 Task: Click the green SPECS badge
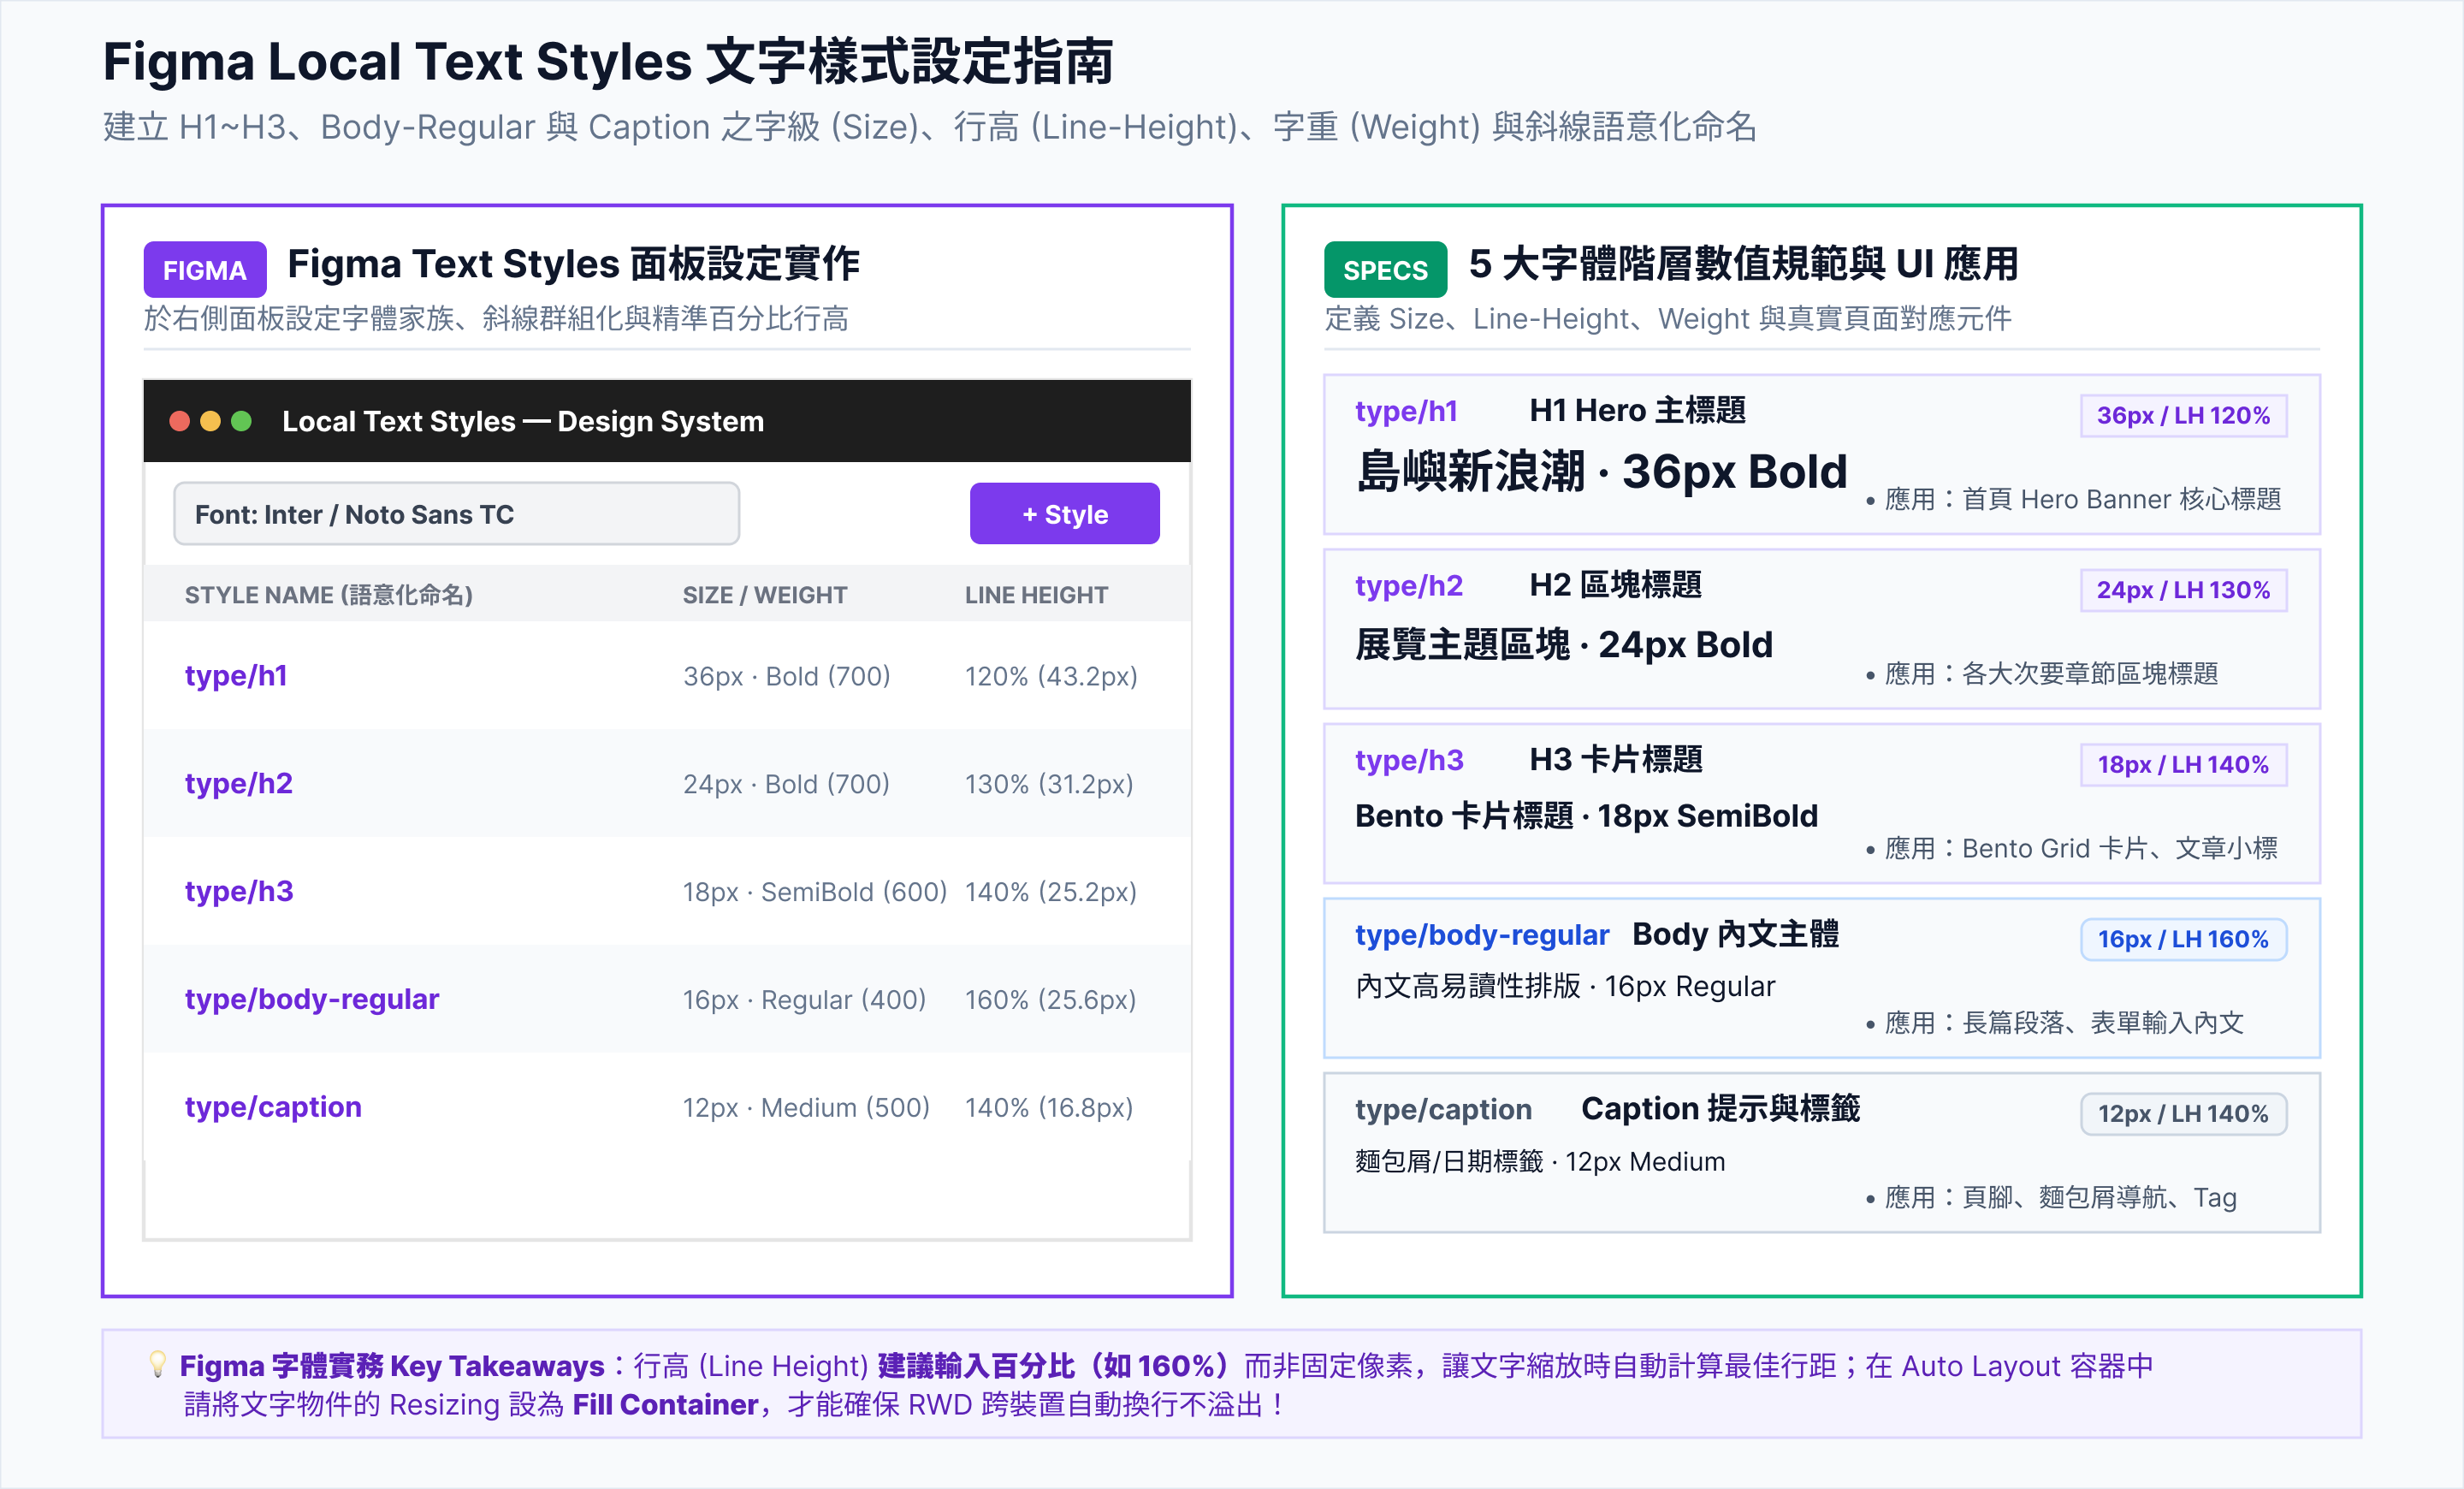1385,269
